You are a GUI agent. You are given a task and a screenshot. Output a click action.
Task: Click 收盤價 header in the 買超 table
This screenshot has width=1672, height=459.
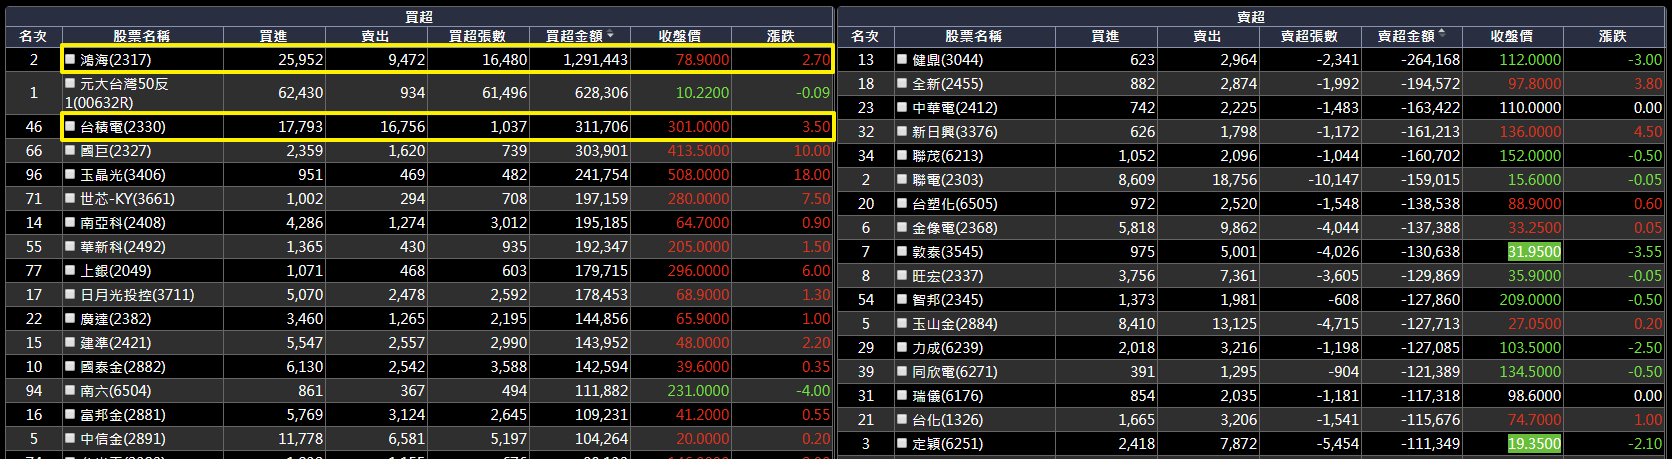(680, 36)
